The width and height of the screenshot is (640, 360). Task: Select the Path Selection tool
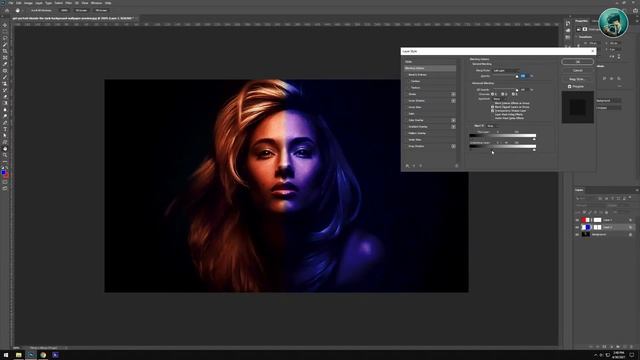[x=5, y=136]
